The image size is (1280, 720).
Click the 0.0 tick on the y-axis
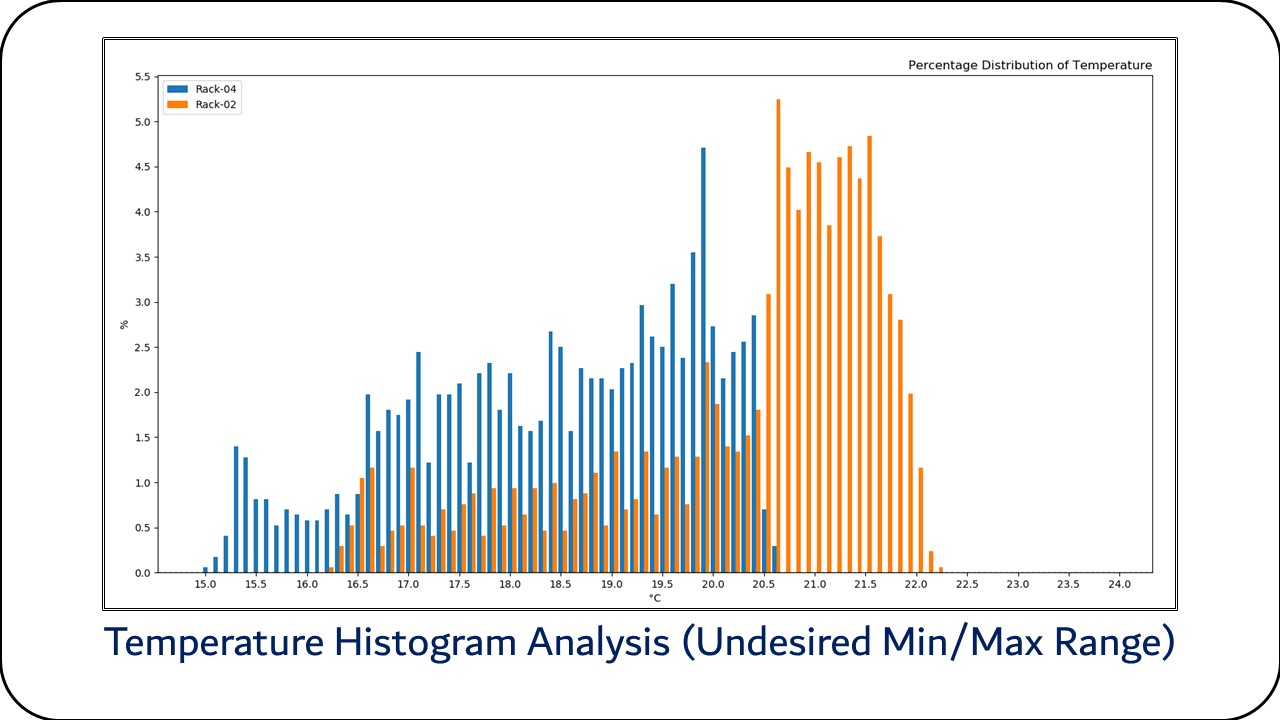click(x=142, y=573)
